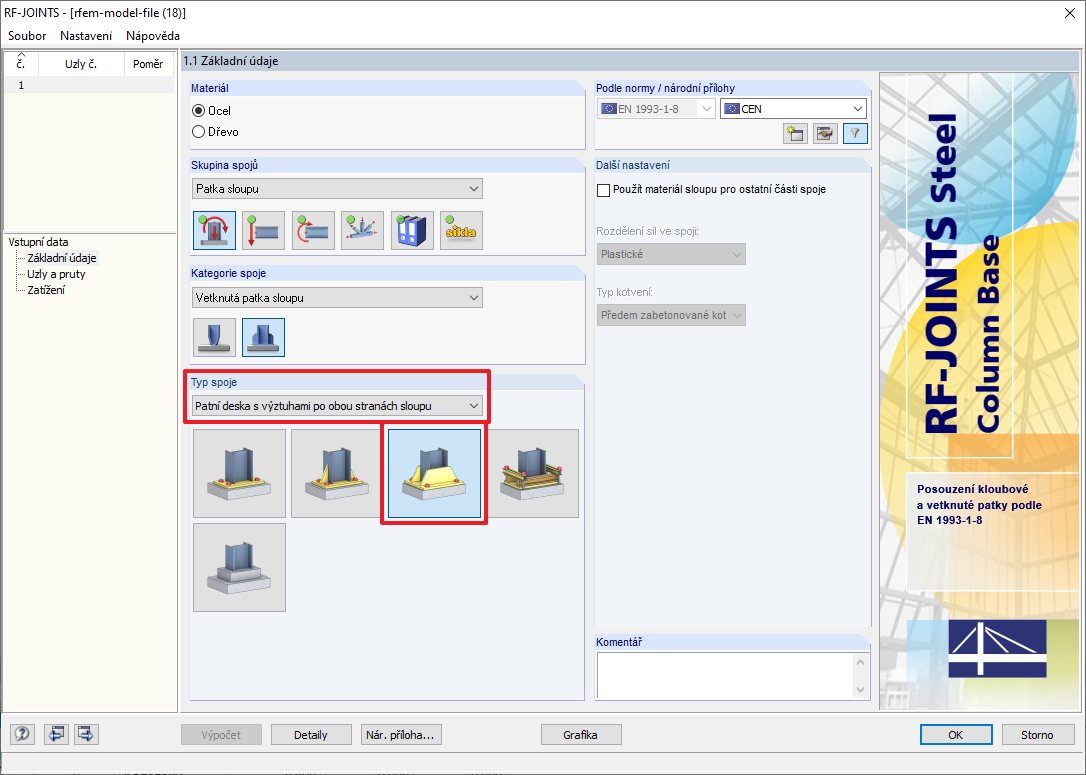Pick the column in pocket foundation thumbnail
The height and width of the screenshot is (775, 1086).
[239, 567]
